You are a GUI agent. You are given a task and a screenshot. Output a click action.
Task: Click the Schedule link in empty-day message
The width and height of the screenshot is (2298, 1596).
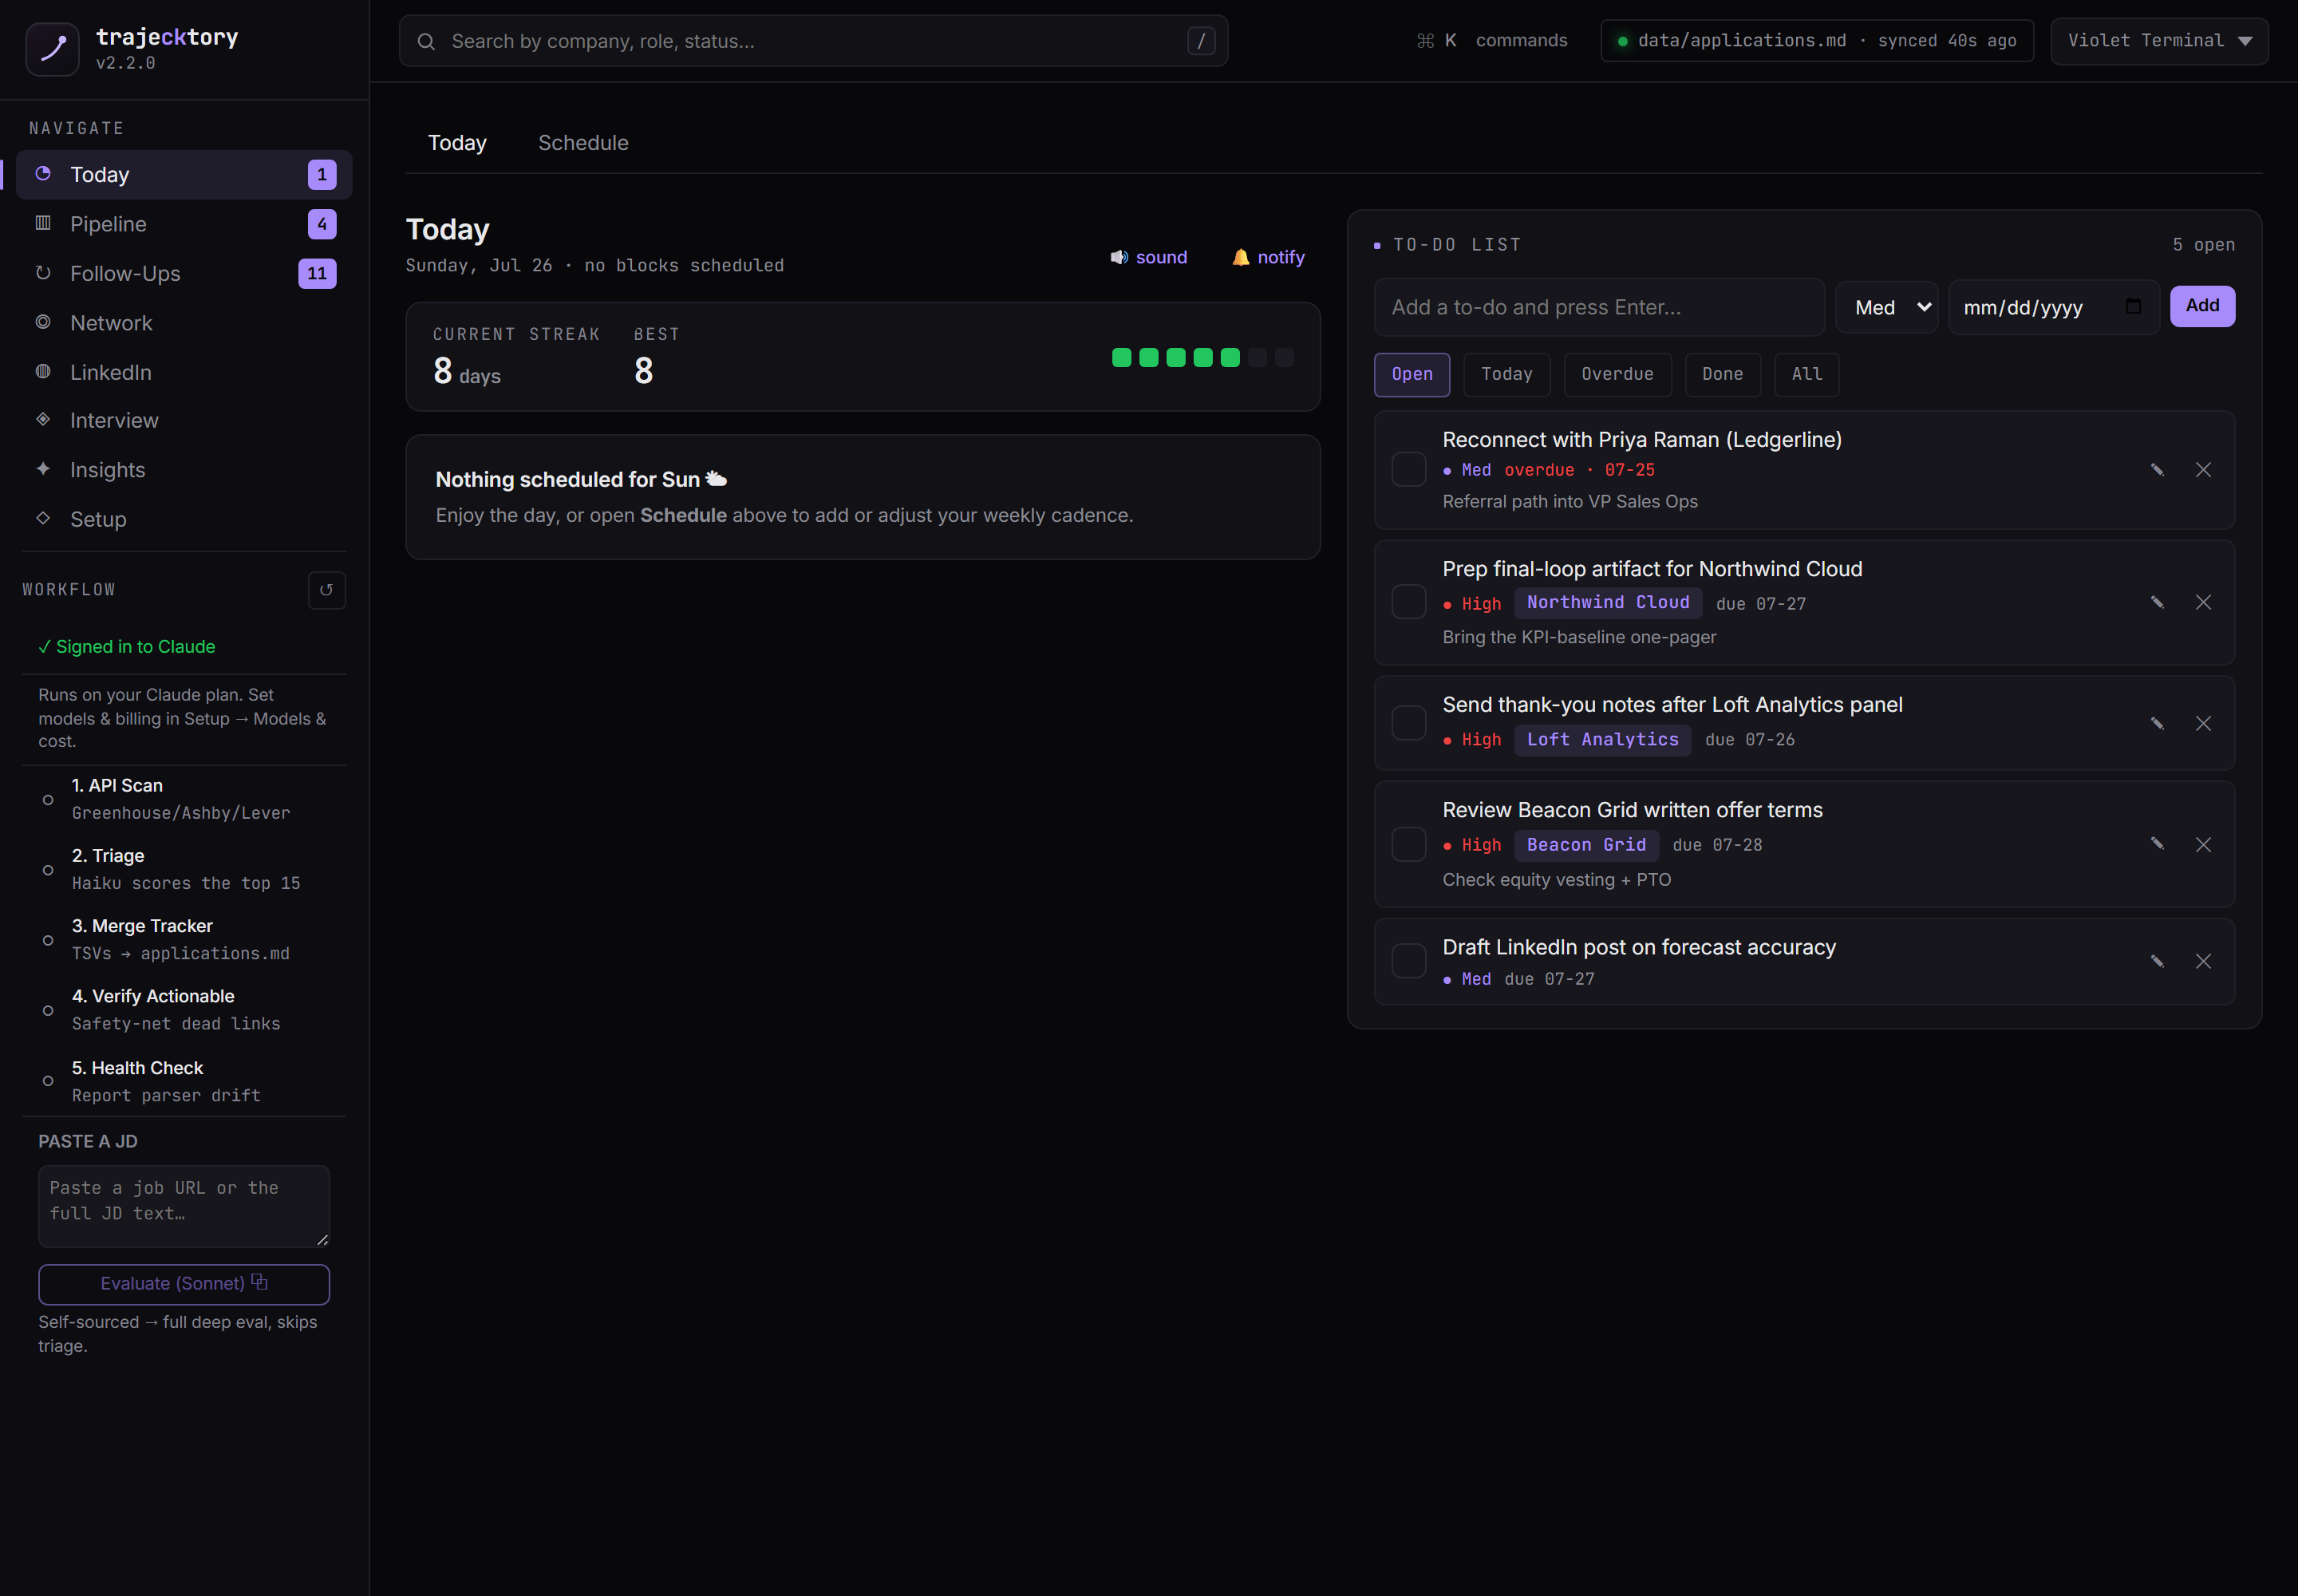[683, 515]
